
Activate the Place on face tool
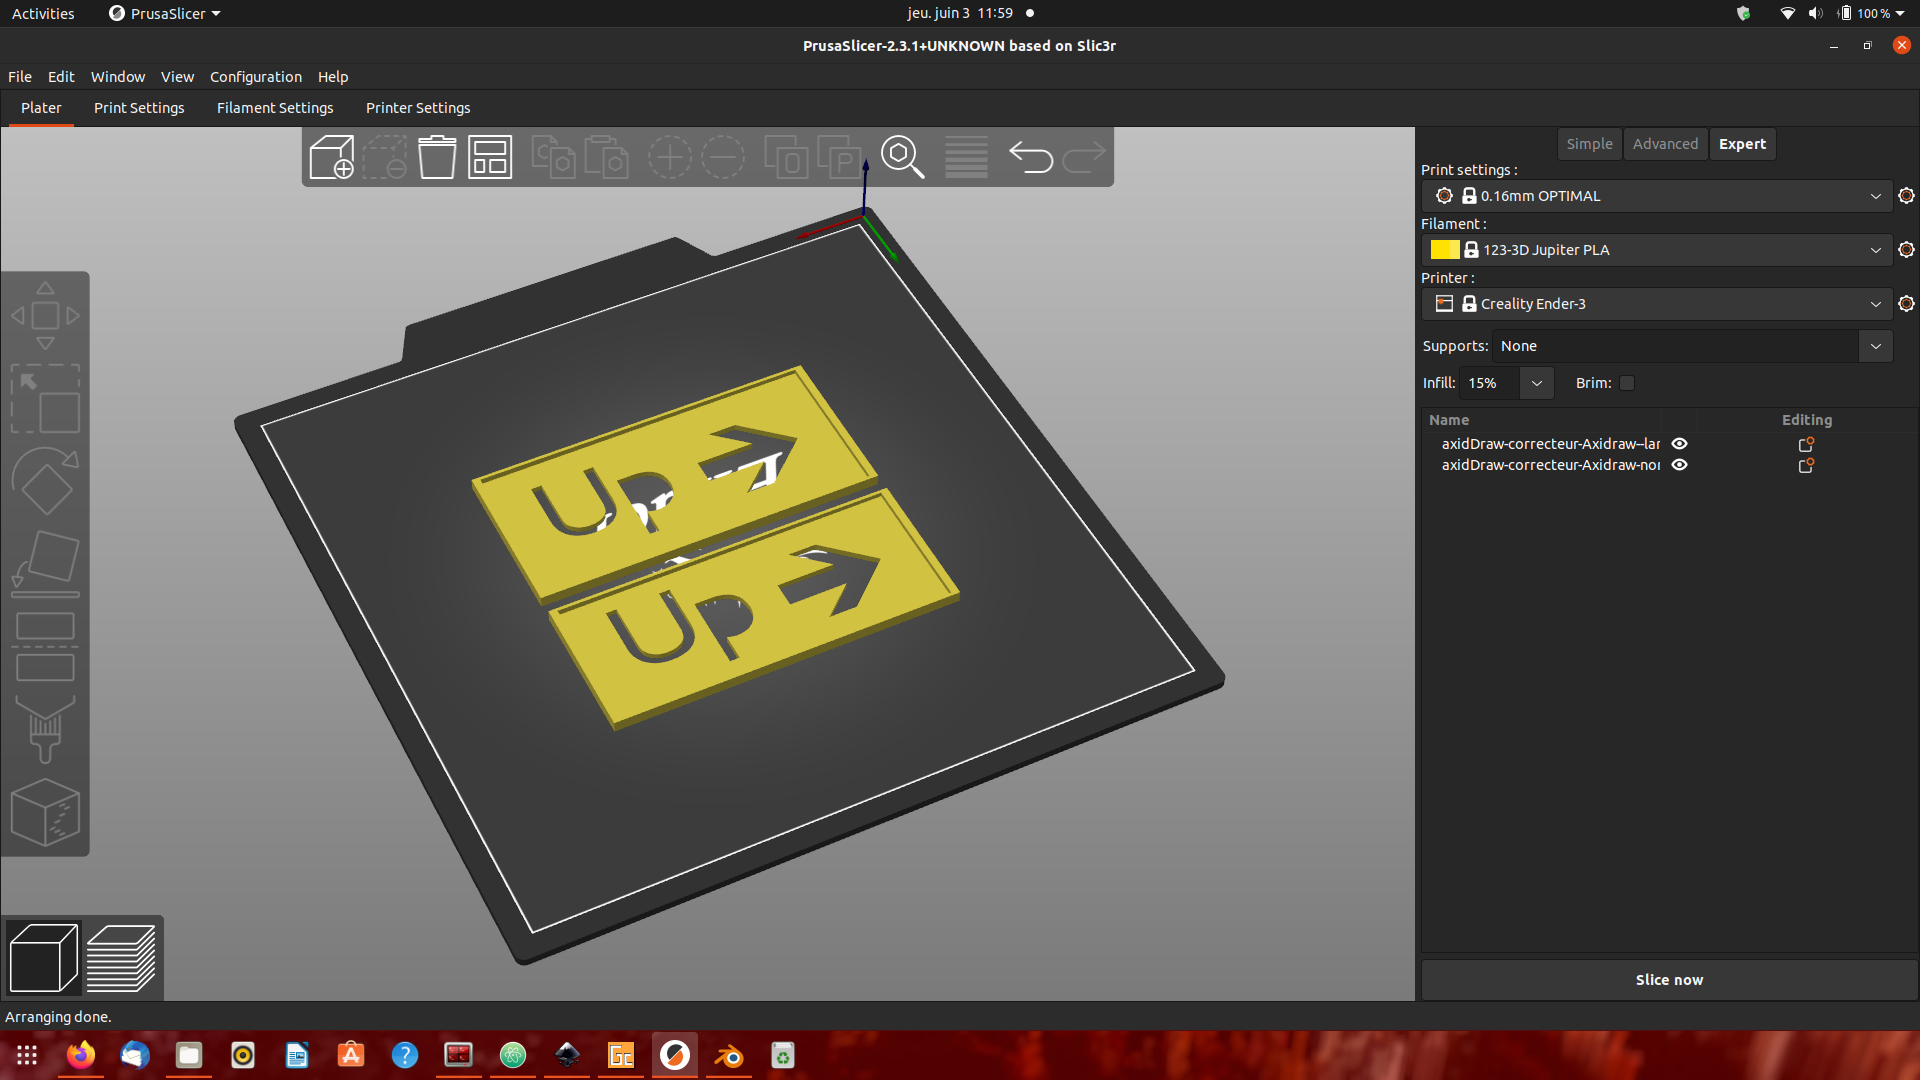45,560
